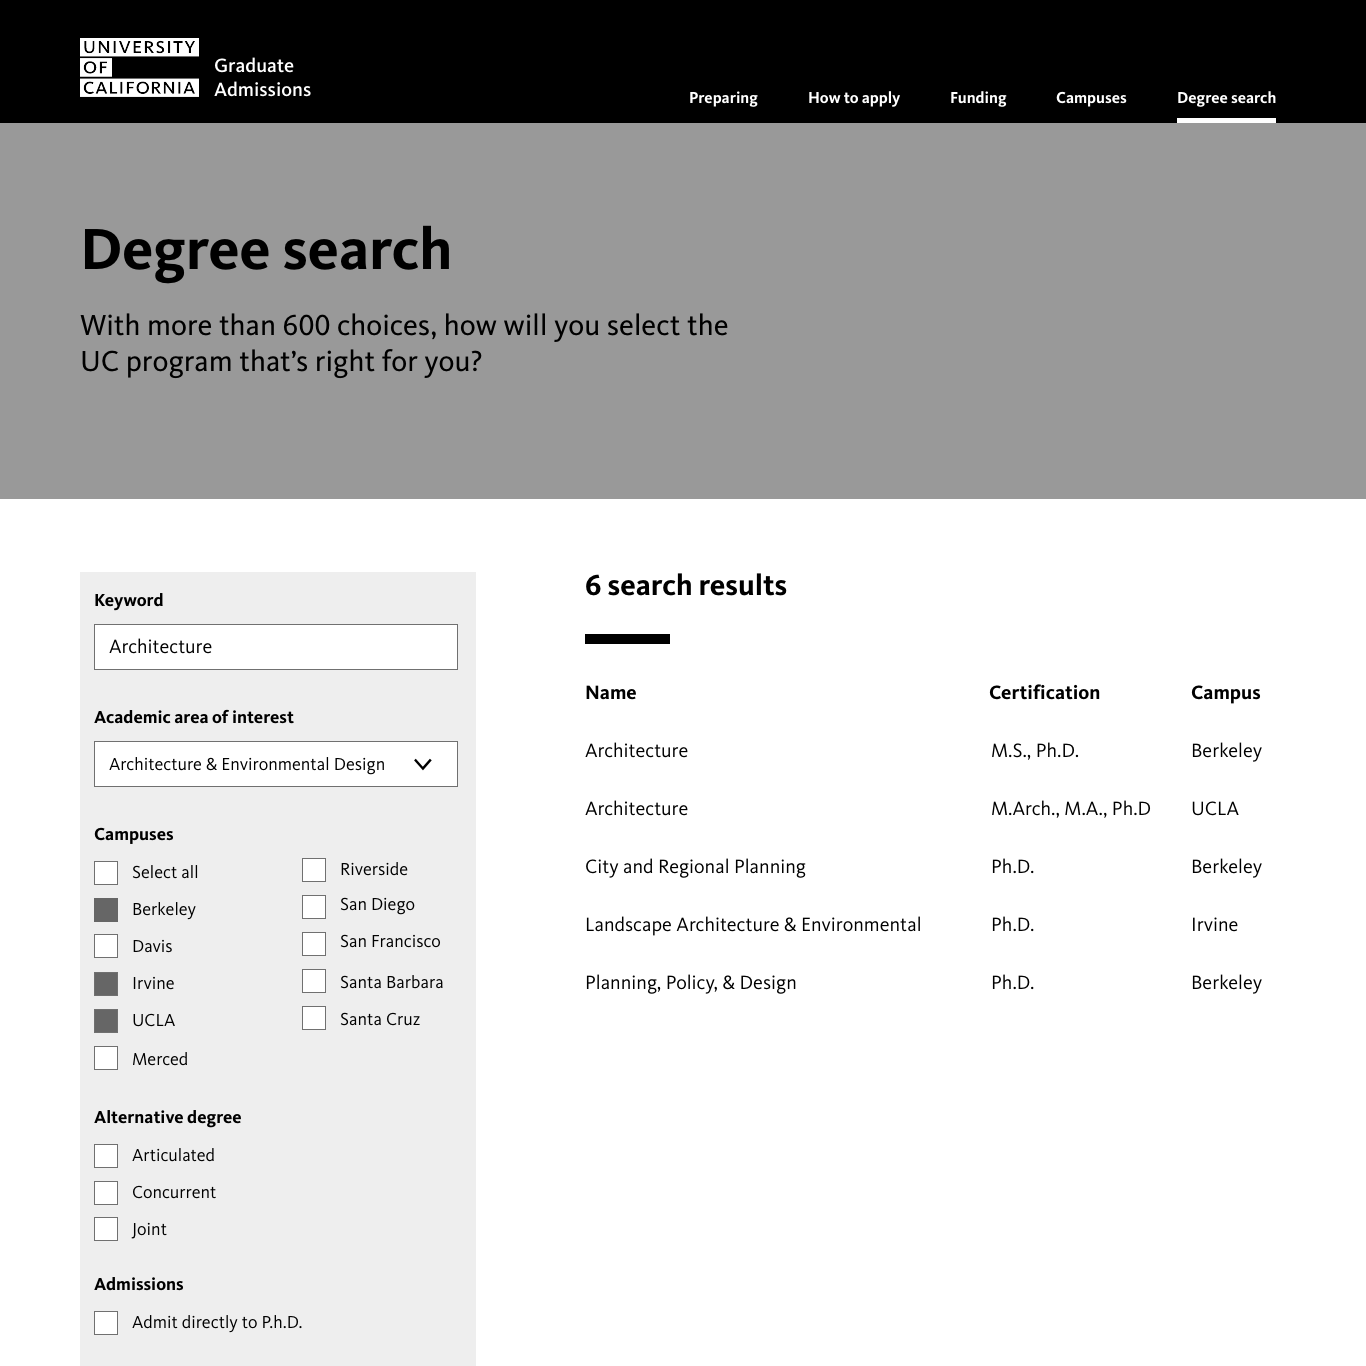Image resolution: width=1366 pixels, height=1366 pixels.
Task: Open the Academic area of interest dropdown
Action: (x=276, y=764)
